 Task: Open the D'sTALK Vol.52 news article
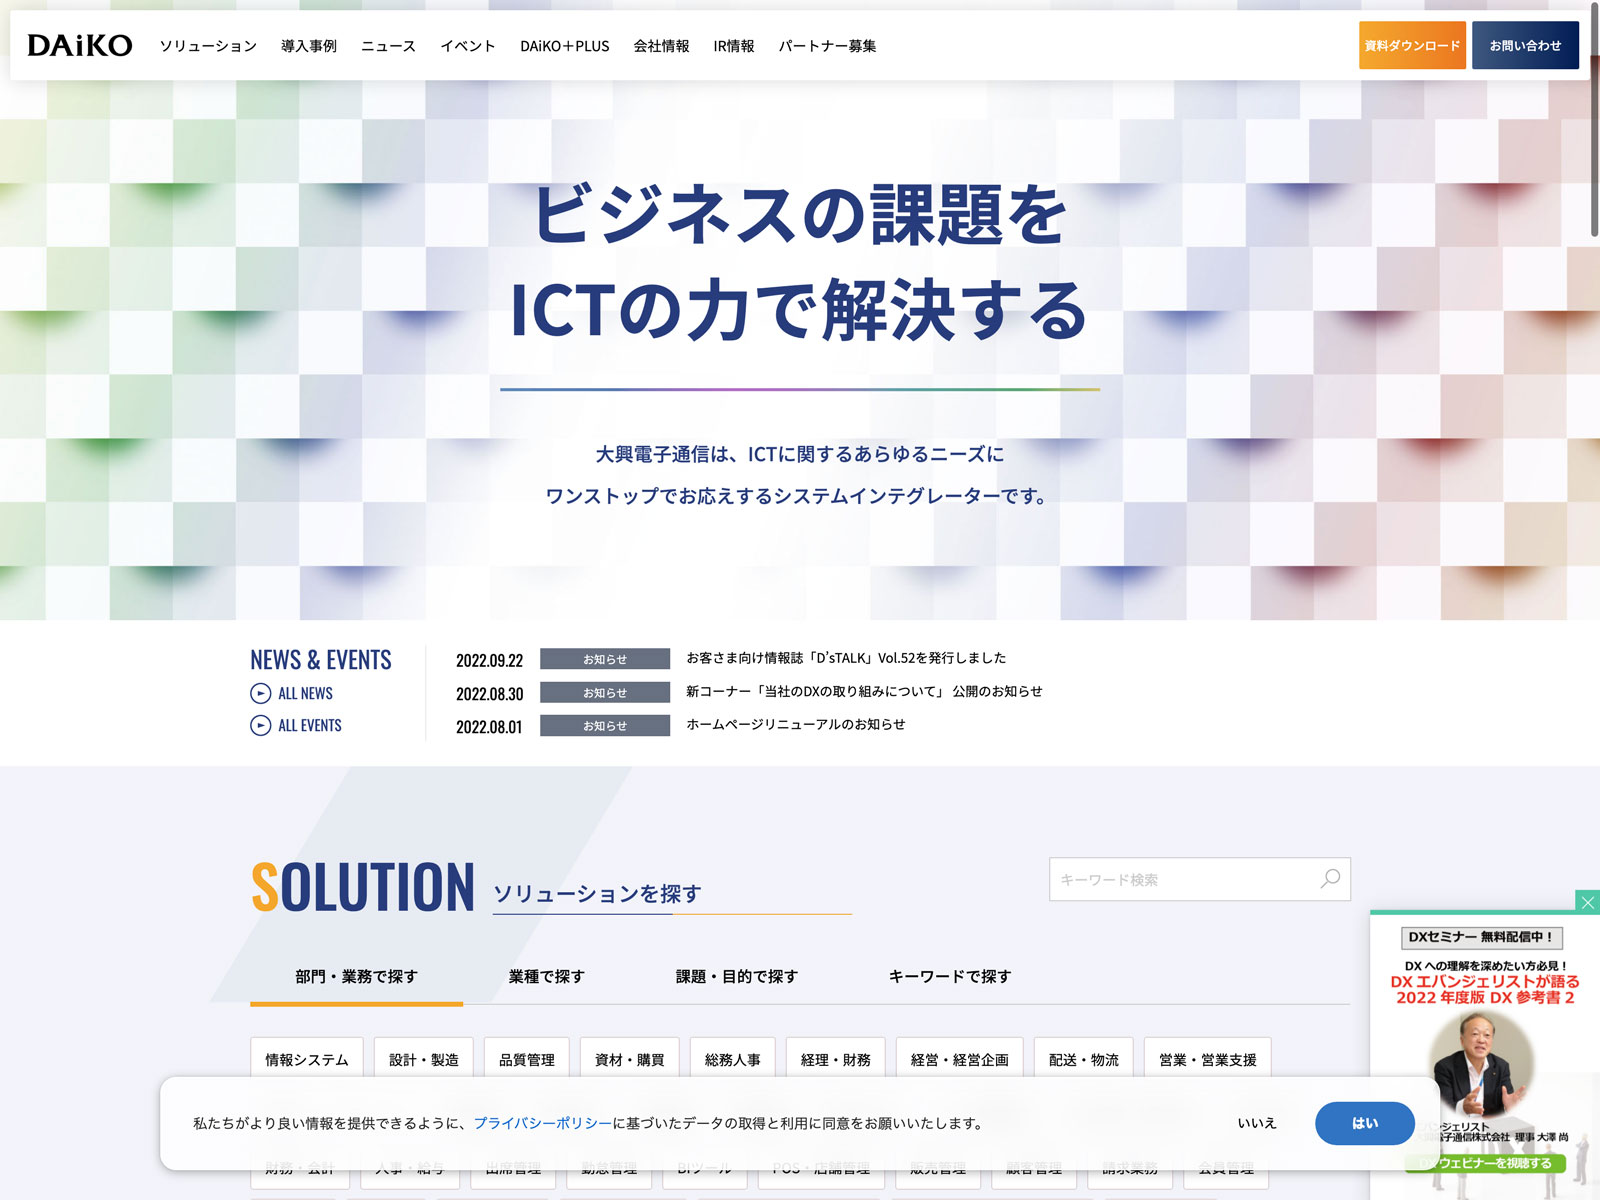click(x=846, y=658)
